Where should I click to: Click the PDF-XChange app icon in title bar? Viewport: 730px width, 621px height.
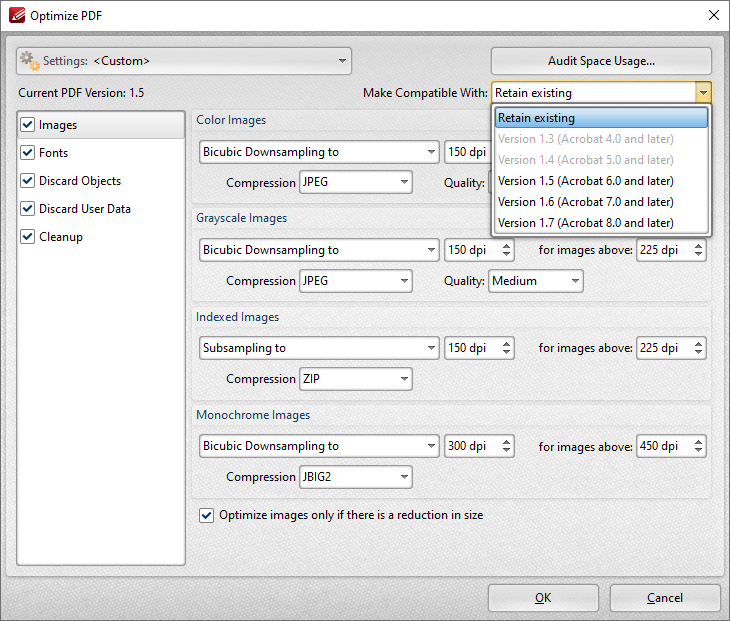click(17, 15)
